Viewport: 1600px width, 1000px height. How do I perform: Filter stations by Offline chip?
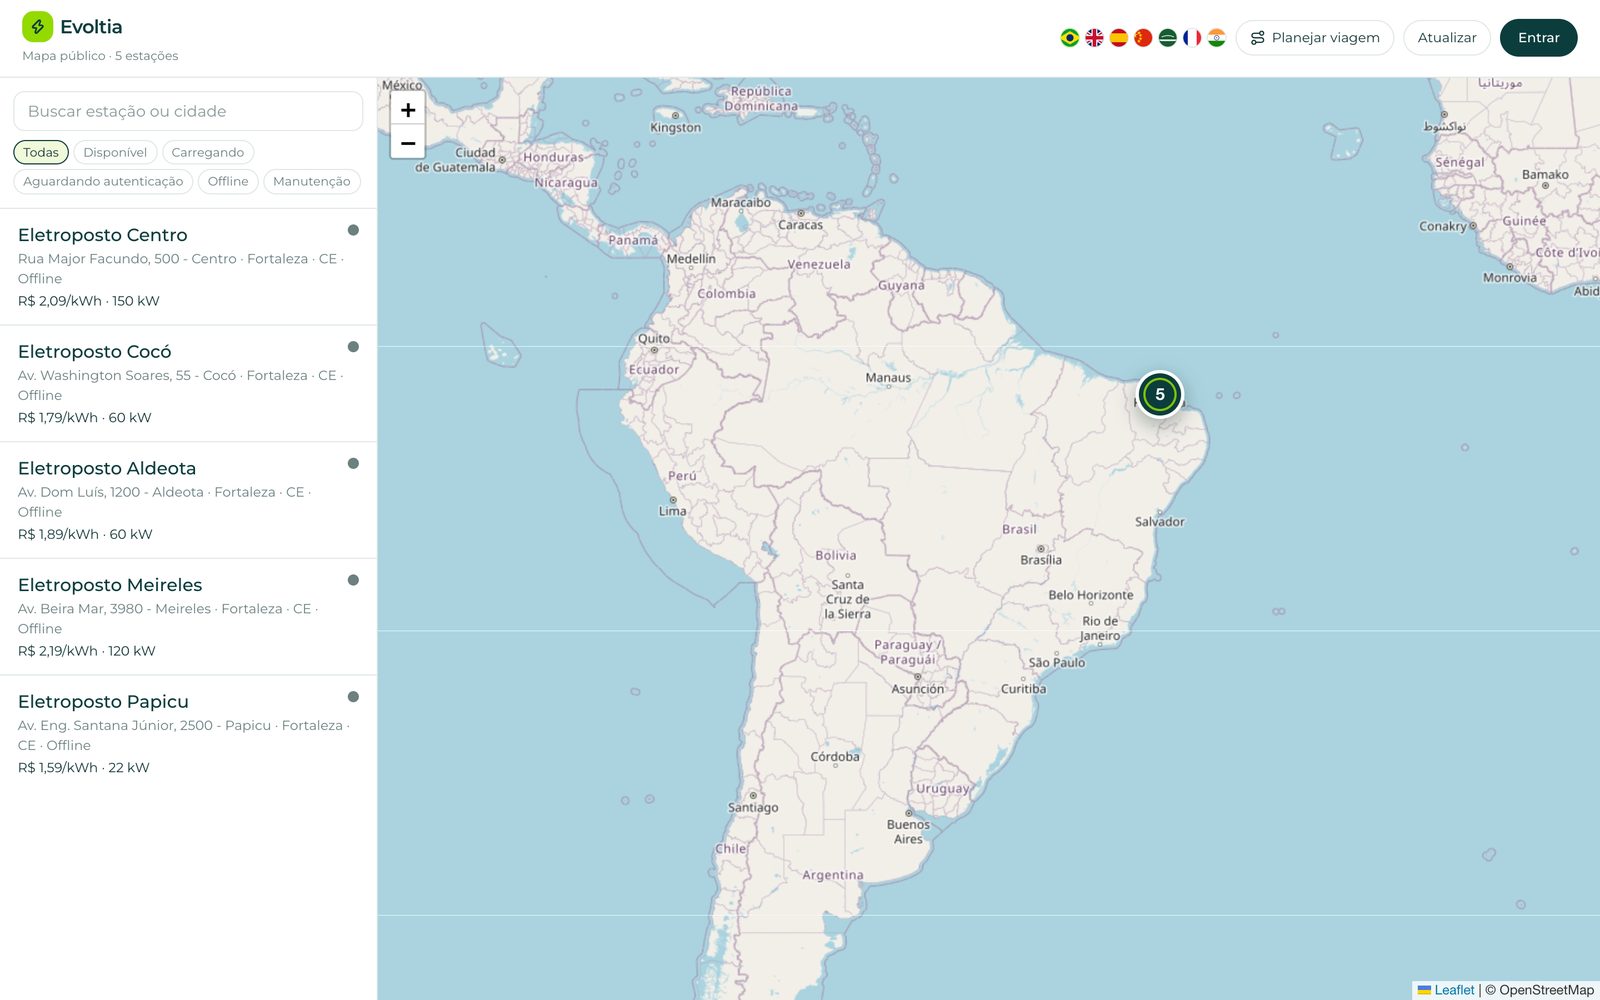(x=228, y=181)
